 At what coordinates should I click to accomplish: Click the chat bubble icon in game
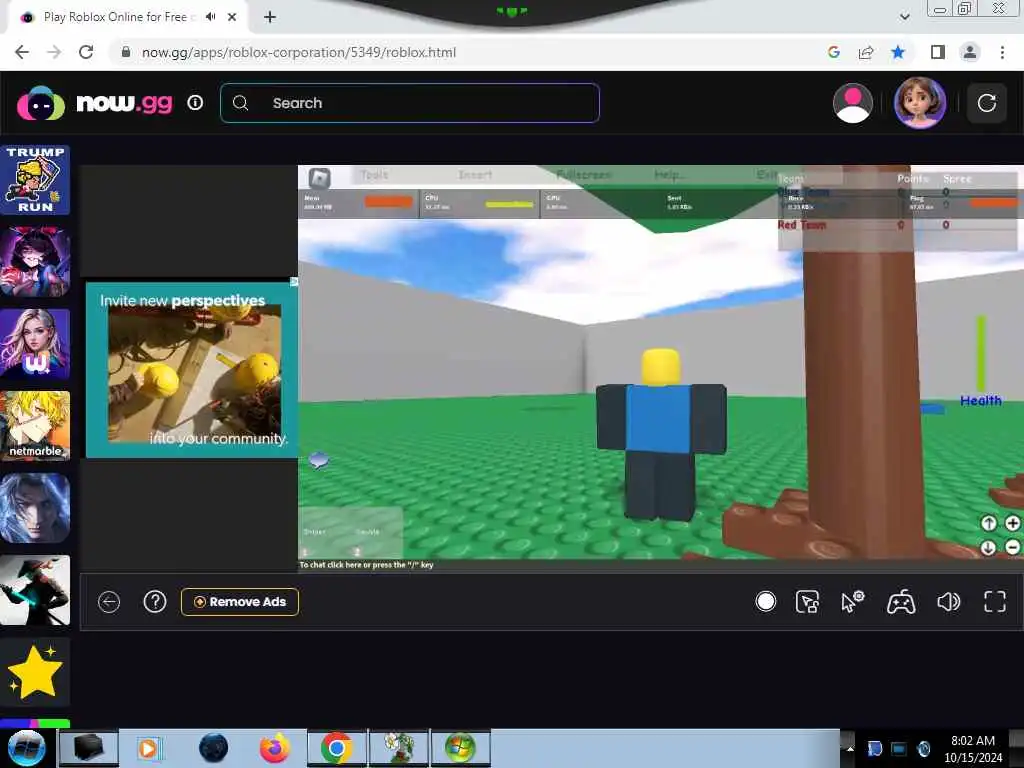click(x=319, y=460)
